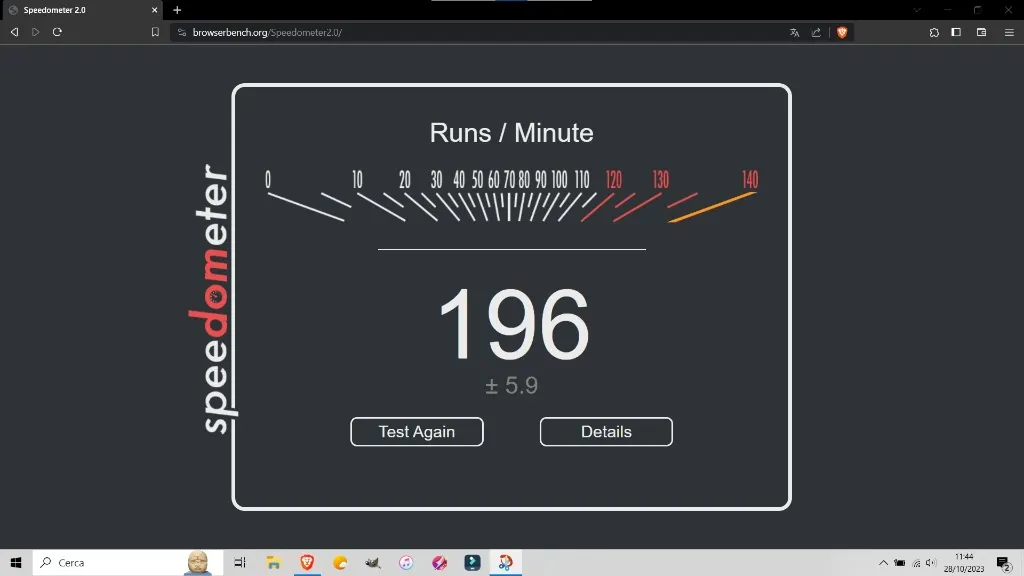Open Task View in taskbar
1024x576 pixels.
tap(240, 562)
